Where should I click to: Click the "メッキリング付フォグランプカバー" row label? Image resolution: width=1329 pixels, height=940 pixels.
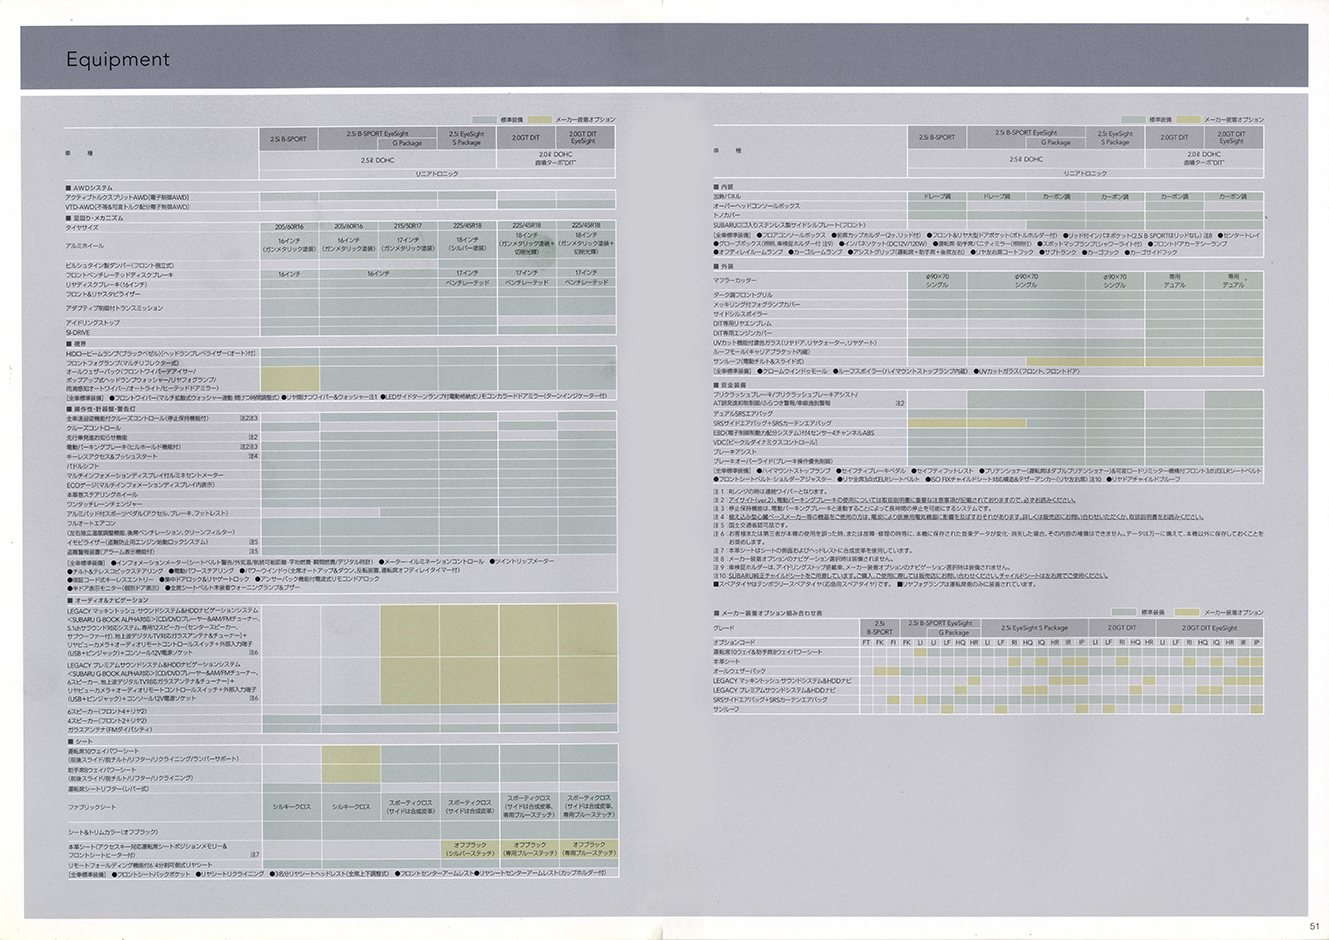(x=757, y=304)
